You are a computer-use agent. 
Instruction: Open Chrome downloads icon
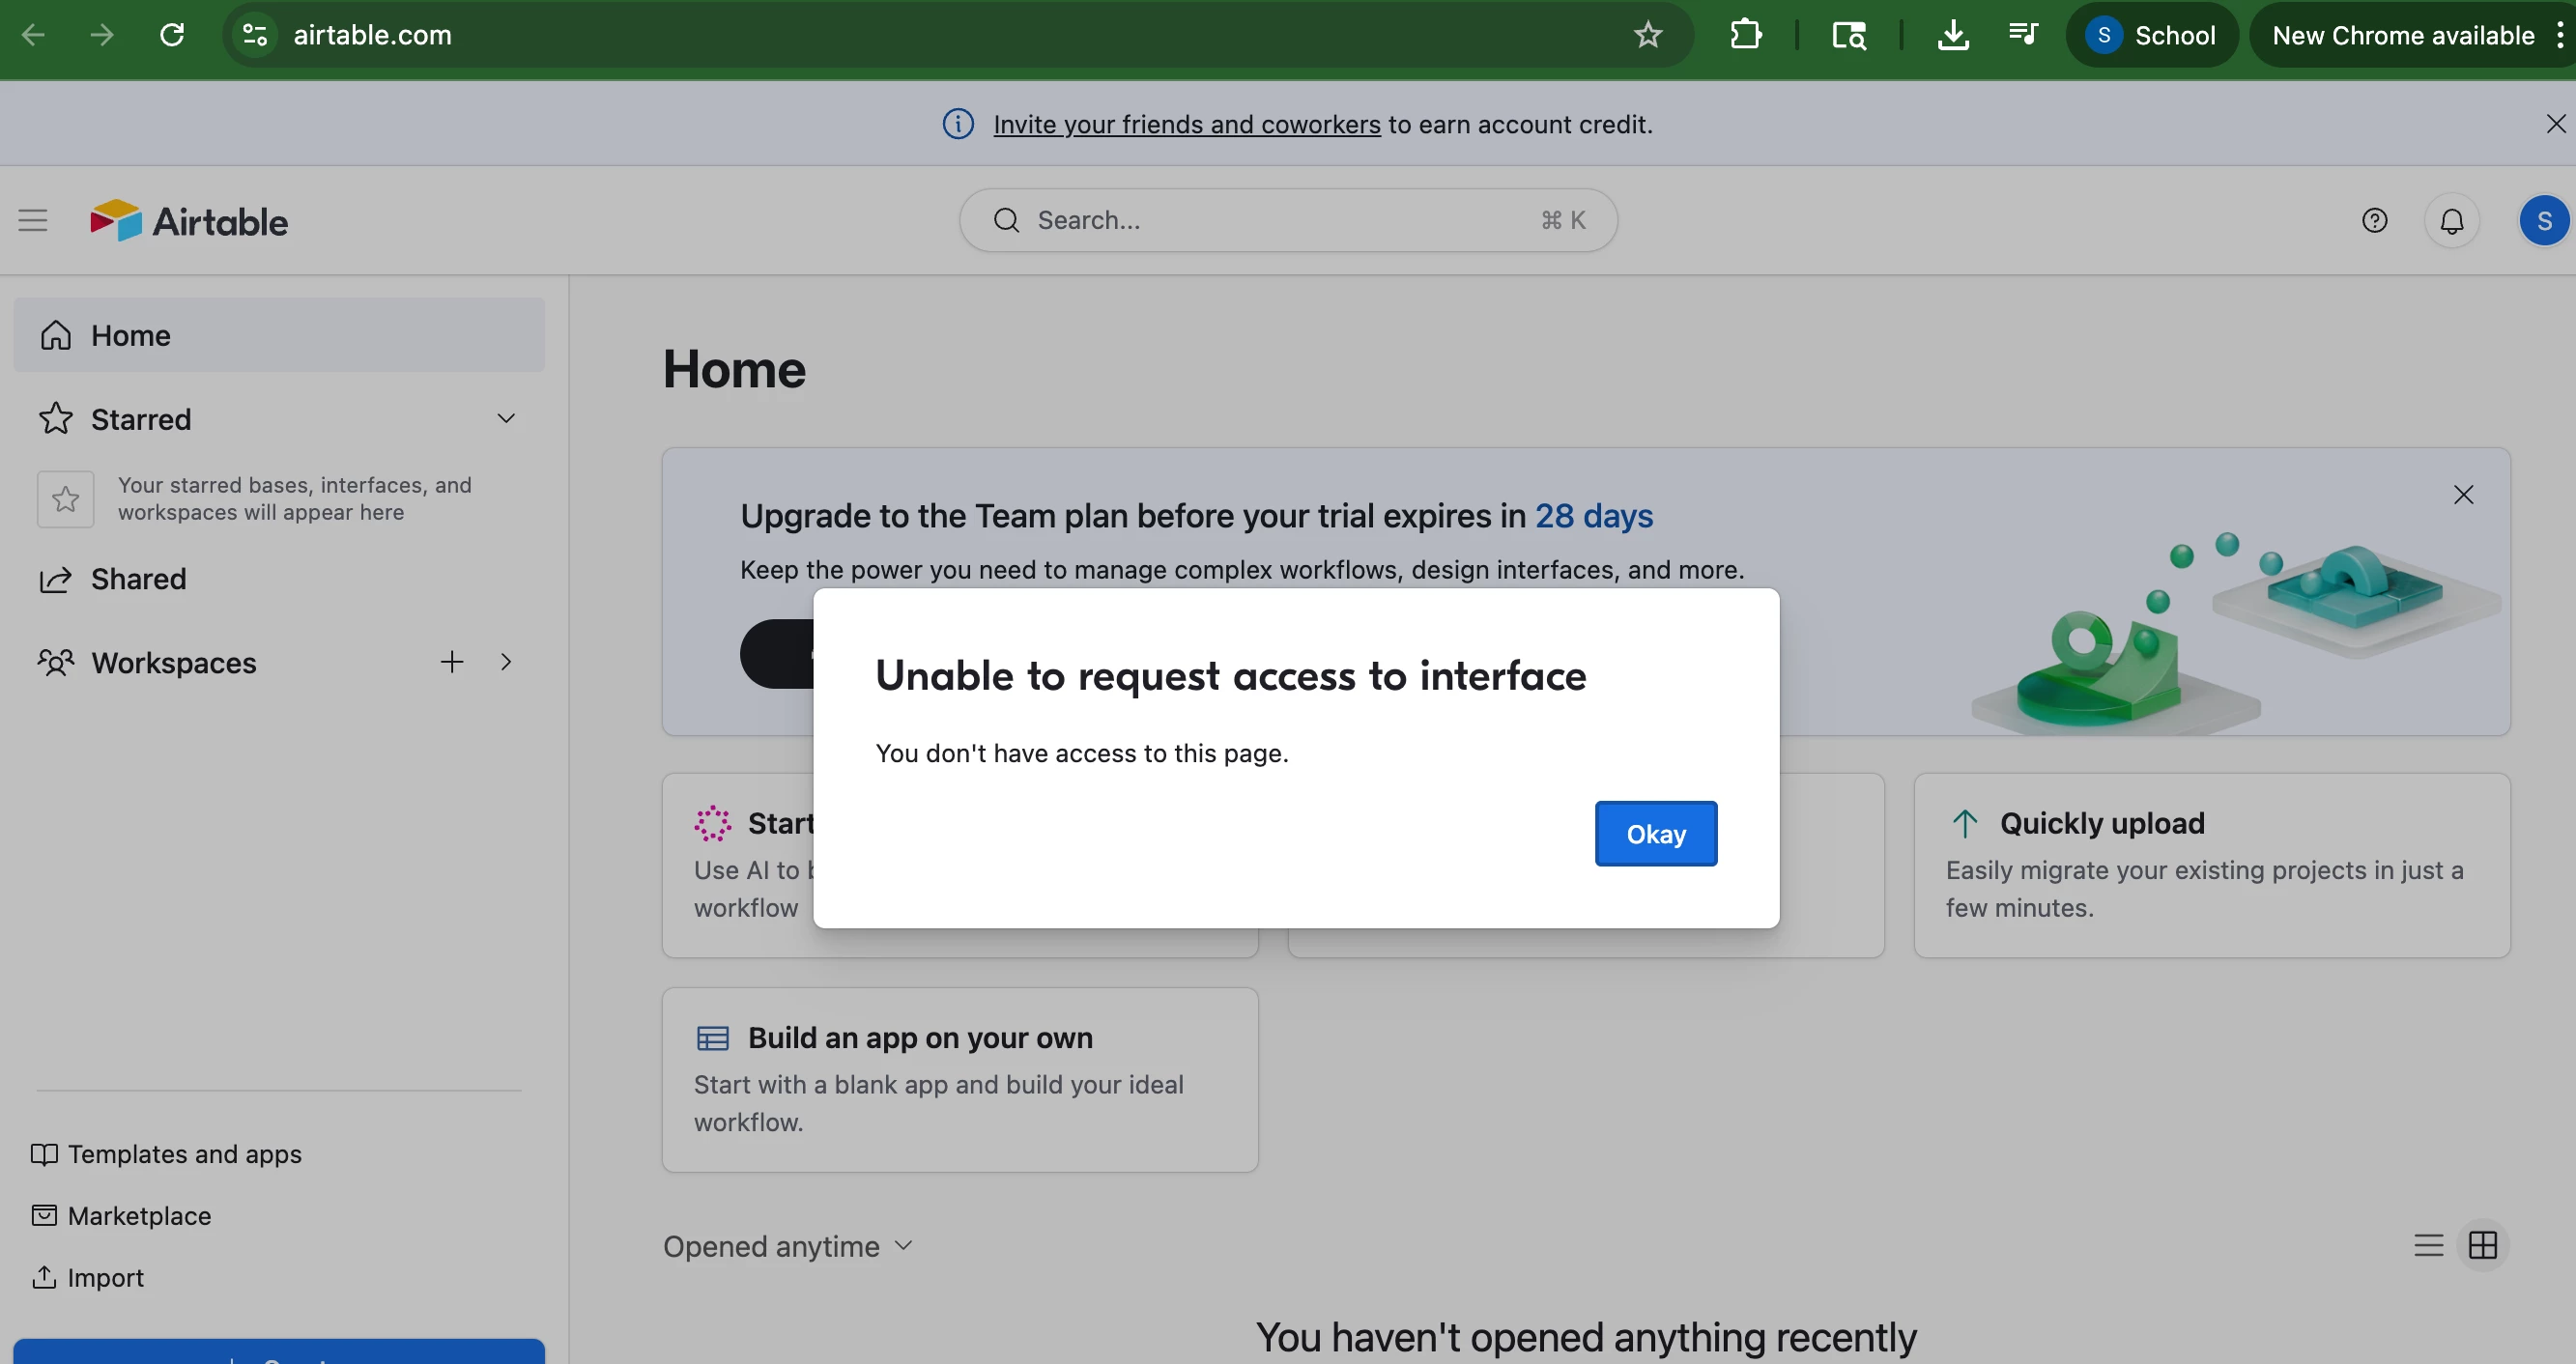1952,36
